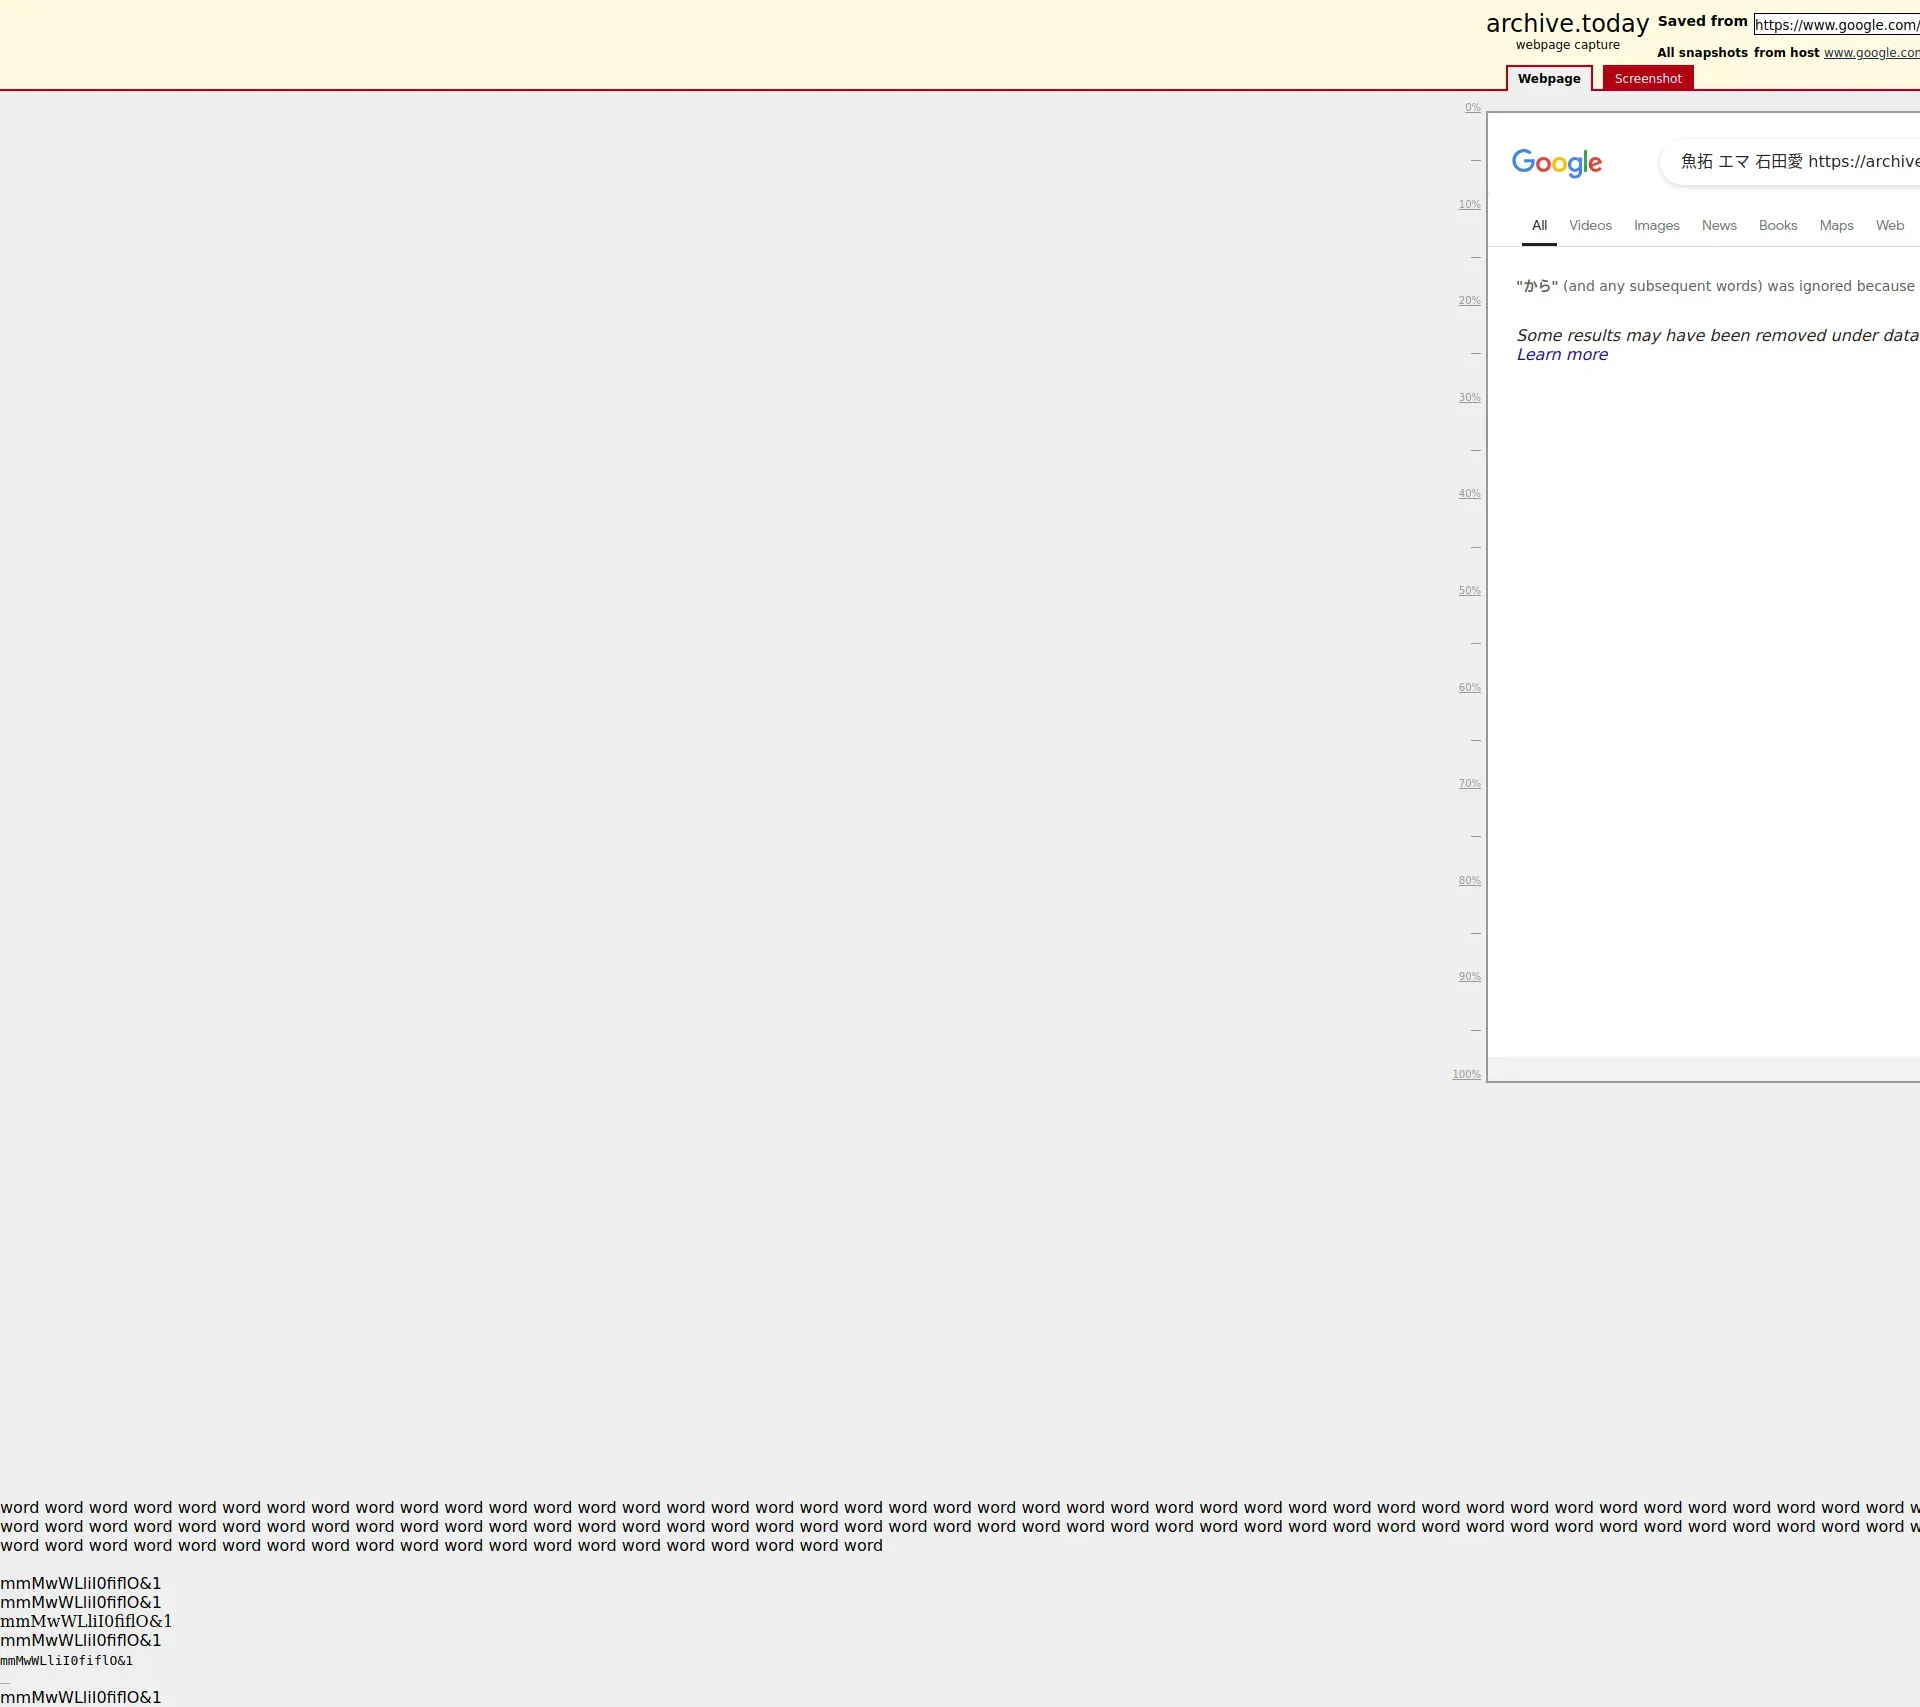Jump to 80% page position marker
Viewport: 1920px width, 1707px height.
(x=1468, y=881)
